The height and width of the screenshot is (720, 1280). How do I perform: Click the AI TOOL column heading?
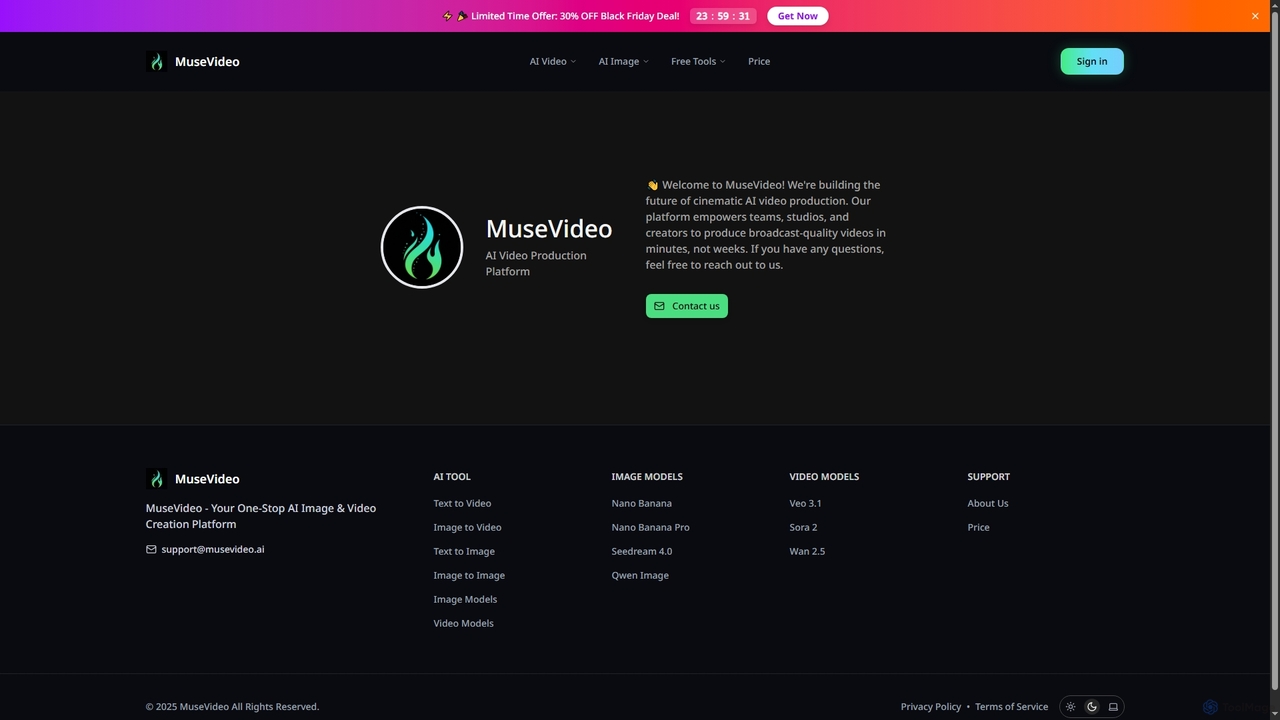(452, 477)
